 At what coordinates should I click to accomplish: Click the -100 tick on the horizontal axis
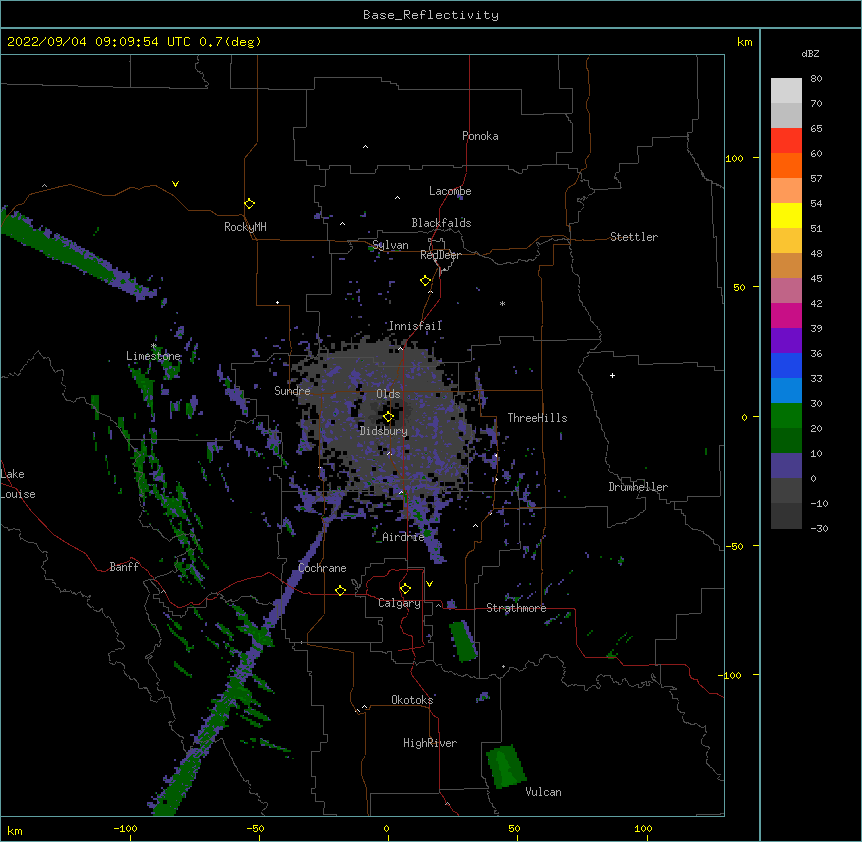(x=125, y=828)
